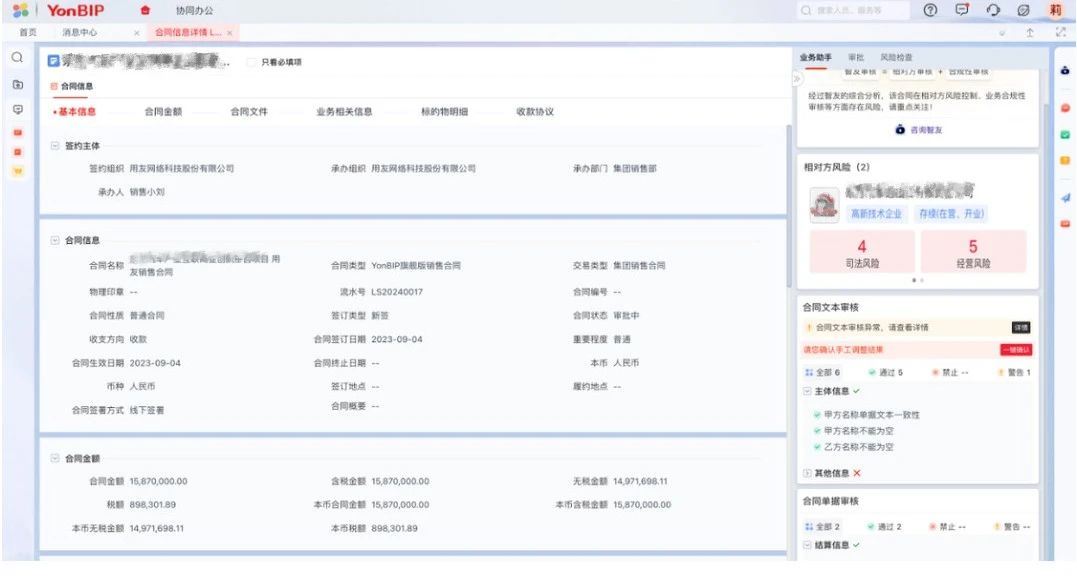Collapse the 签约主体 section
This screenshot has height=587, width=1077.
click(55, 146)
